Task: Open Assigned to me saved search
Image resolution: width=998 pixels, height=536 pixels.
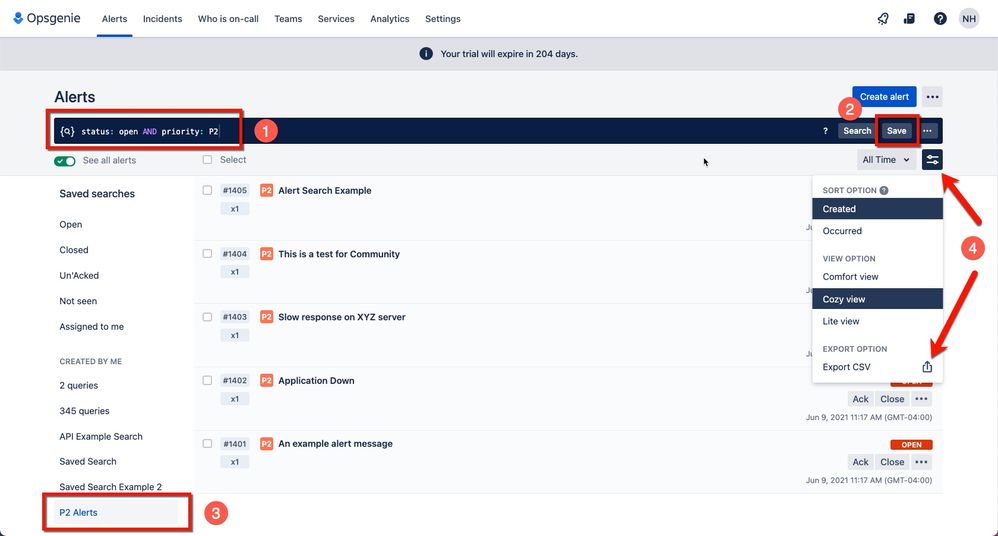Action: coord(92,327)
